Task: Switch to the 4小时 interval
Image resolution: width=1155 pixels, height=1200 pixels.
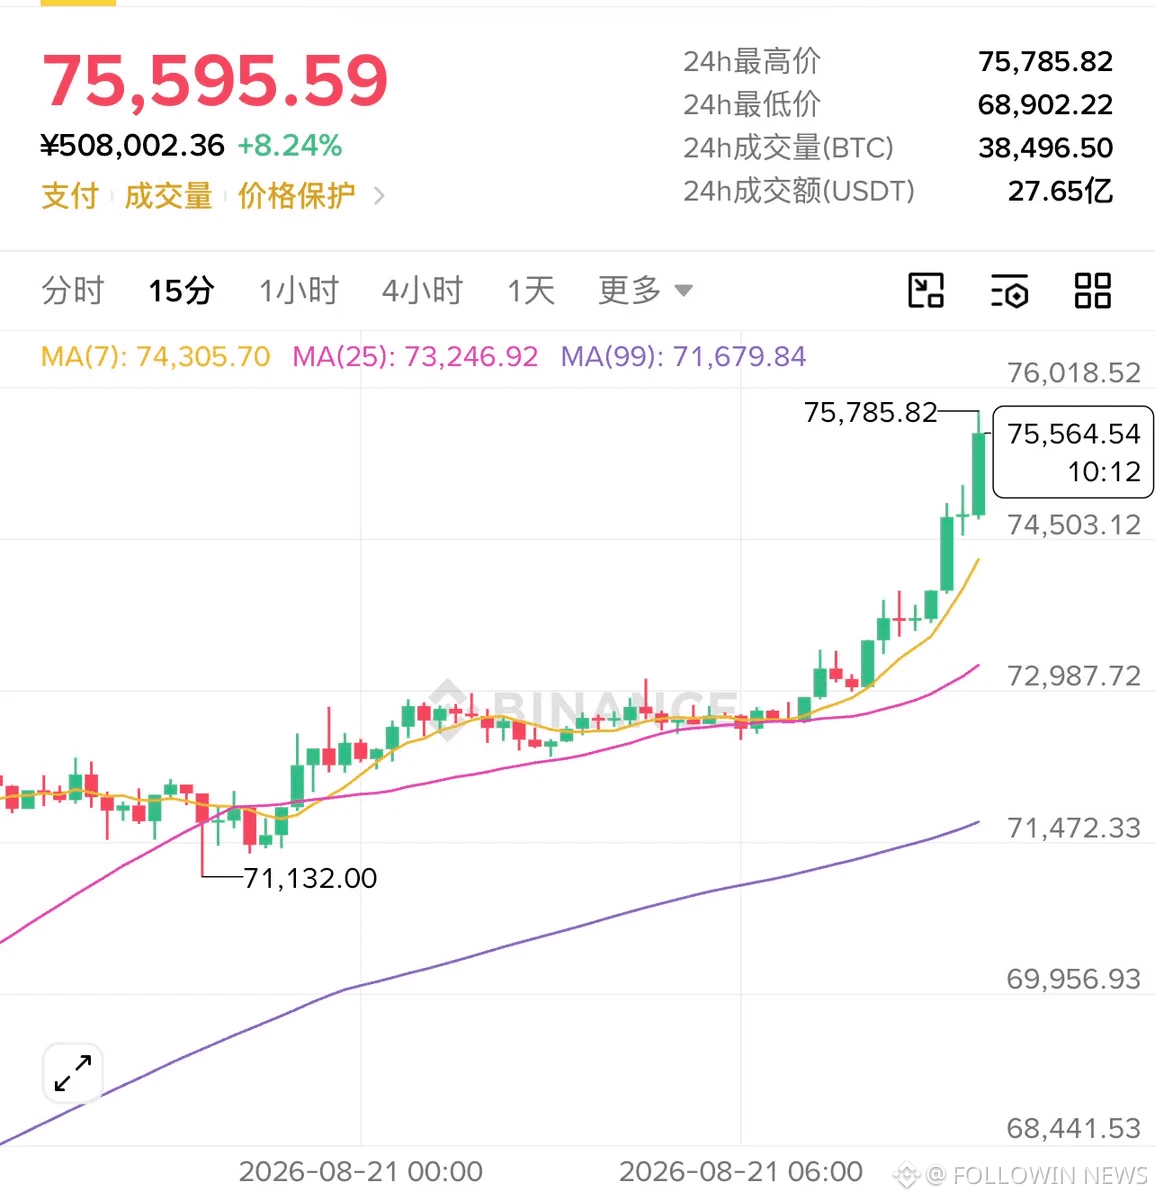Action: (x=423, y=291)
